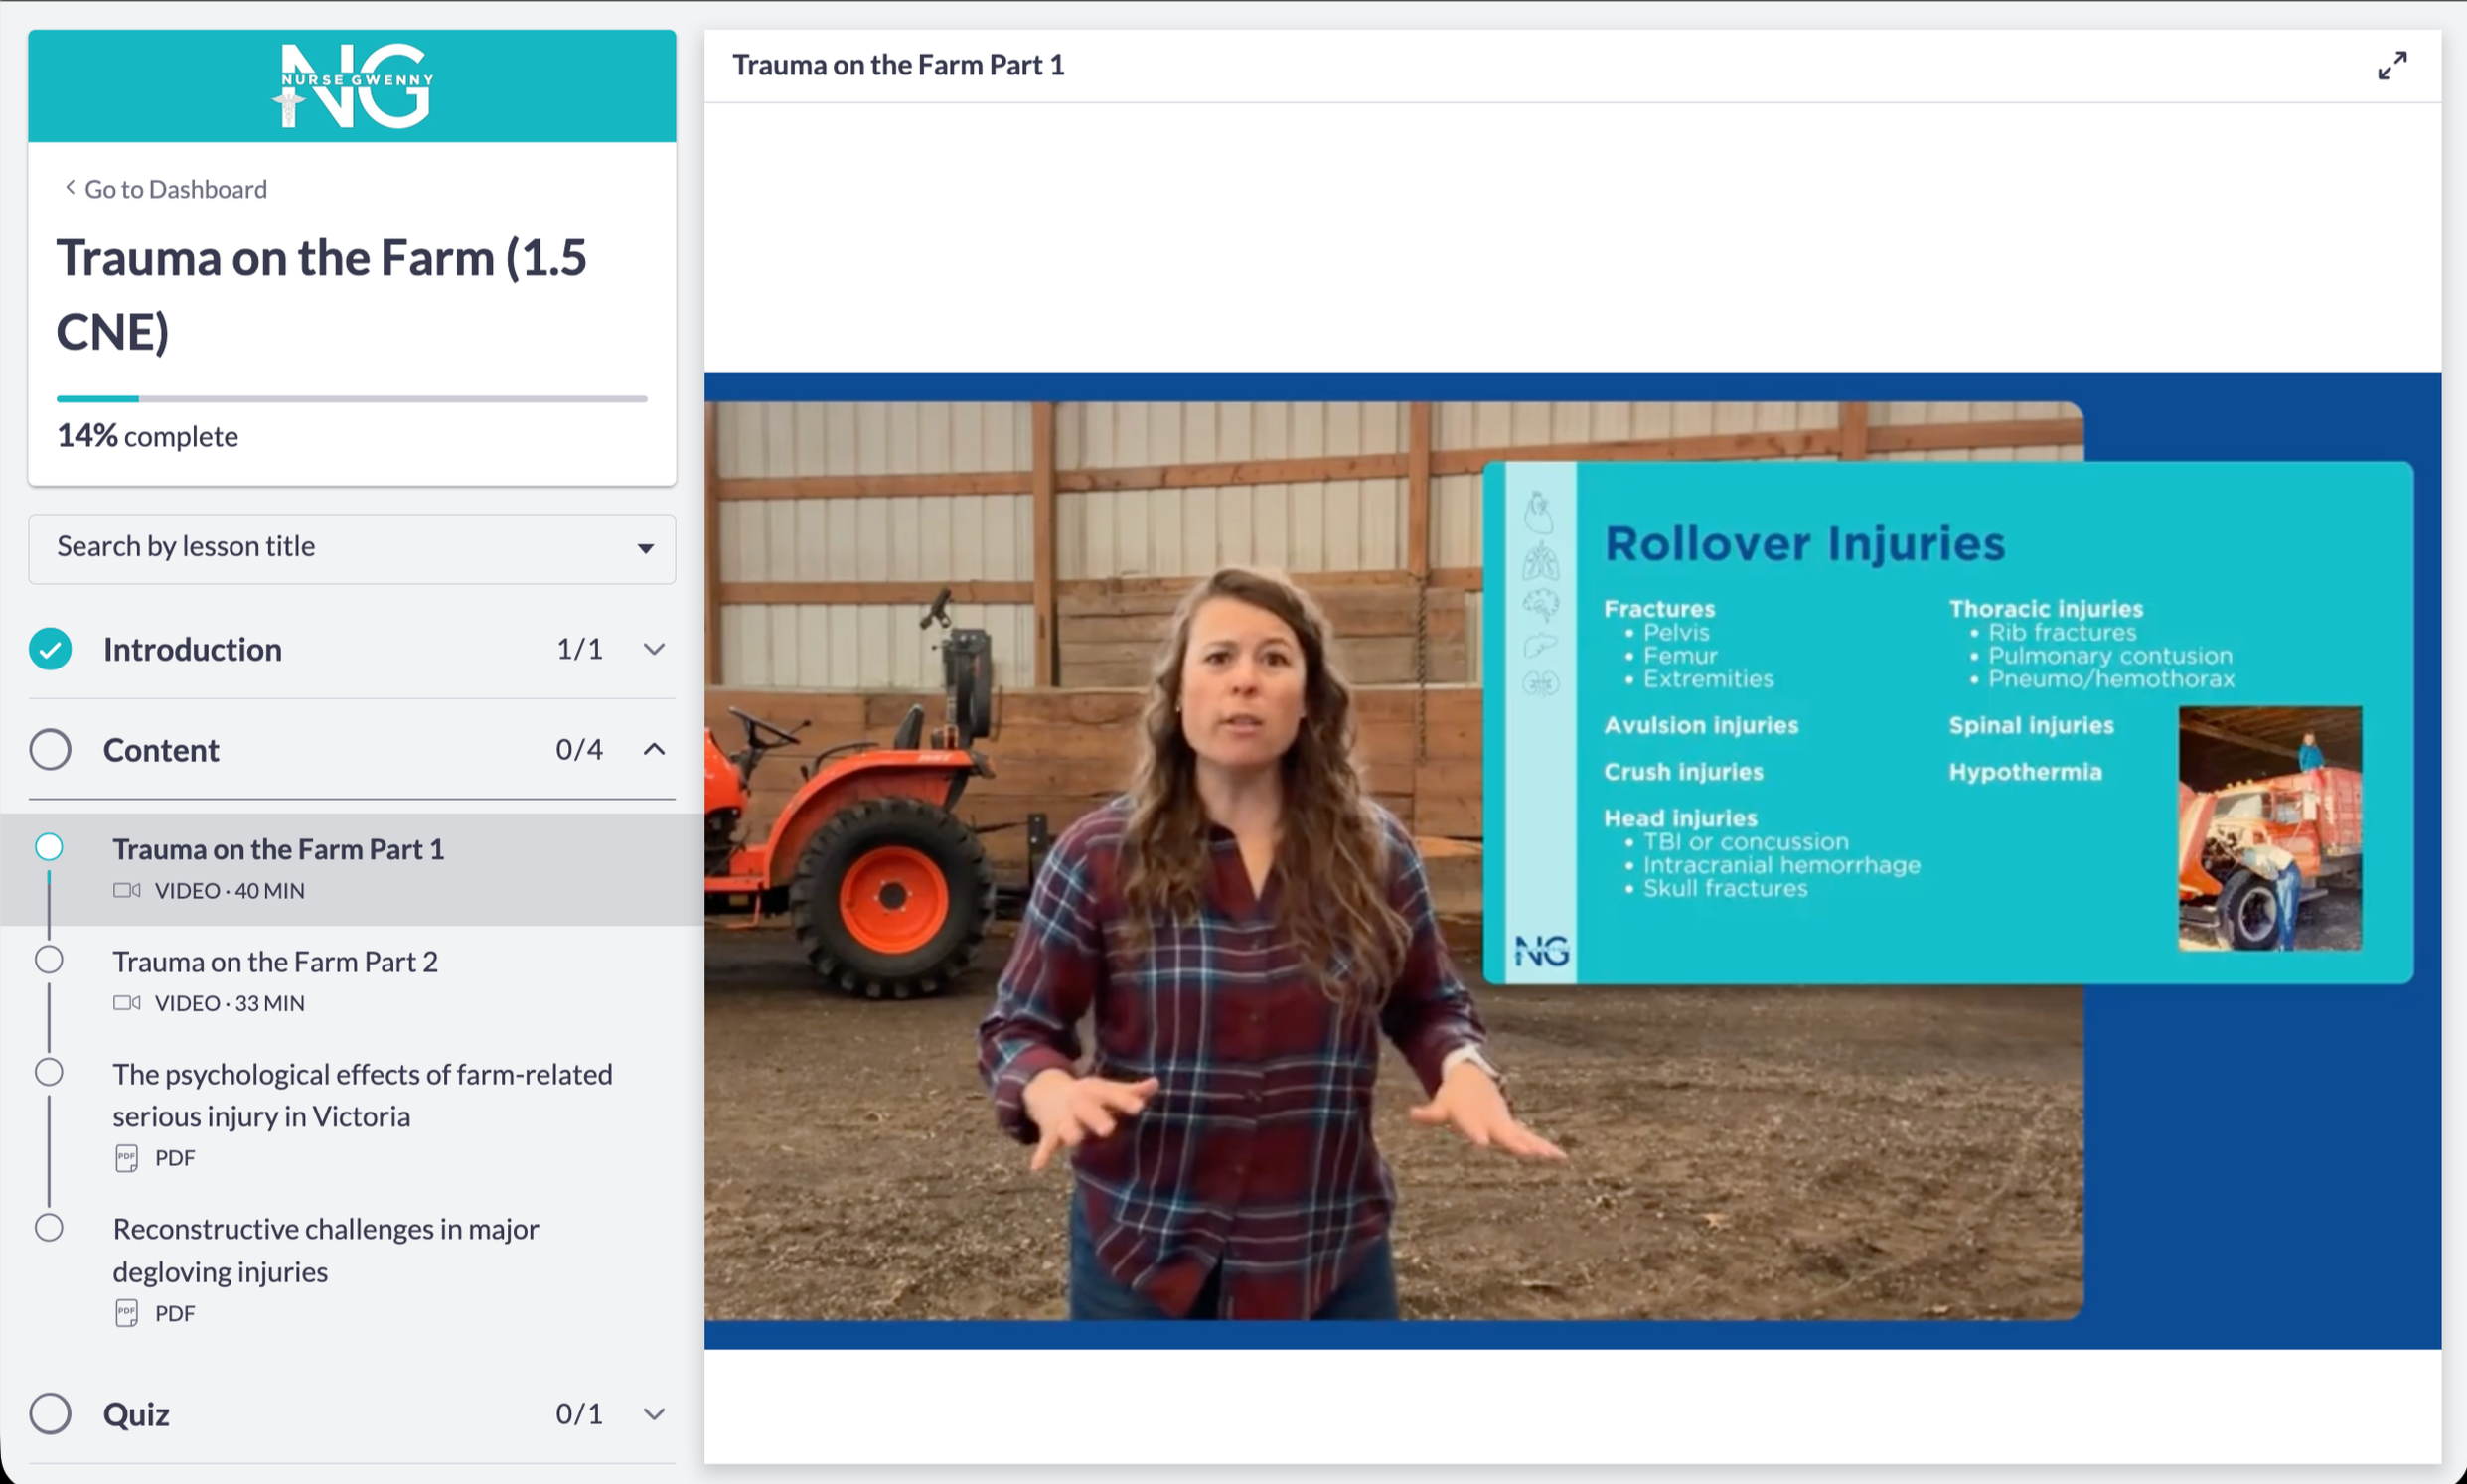Open Reconstructive challenges in degloving injuries lesson
Screen dimensions: 2467x1484
tap(326, 1250)
